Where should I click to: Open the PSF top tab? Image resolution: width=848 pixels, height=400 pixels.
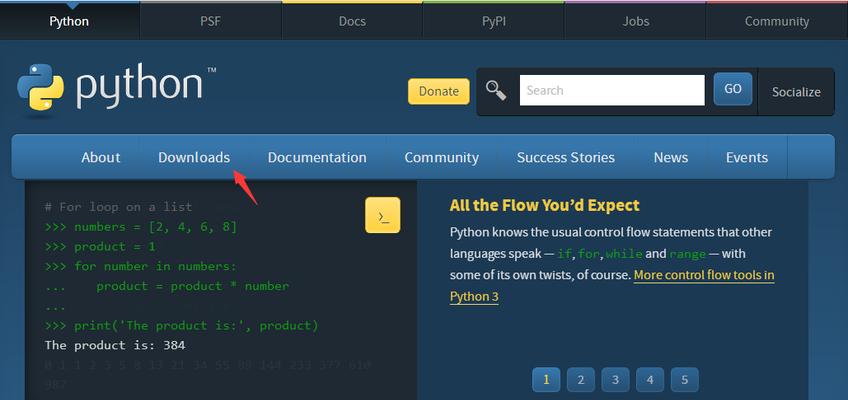click(210, 22)
